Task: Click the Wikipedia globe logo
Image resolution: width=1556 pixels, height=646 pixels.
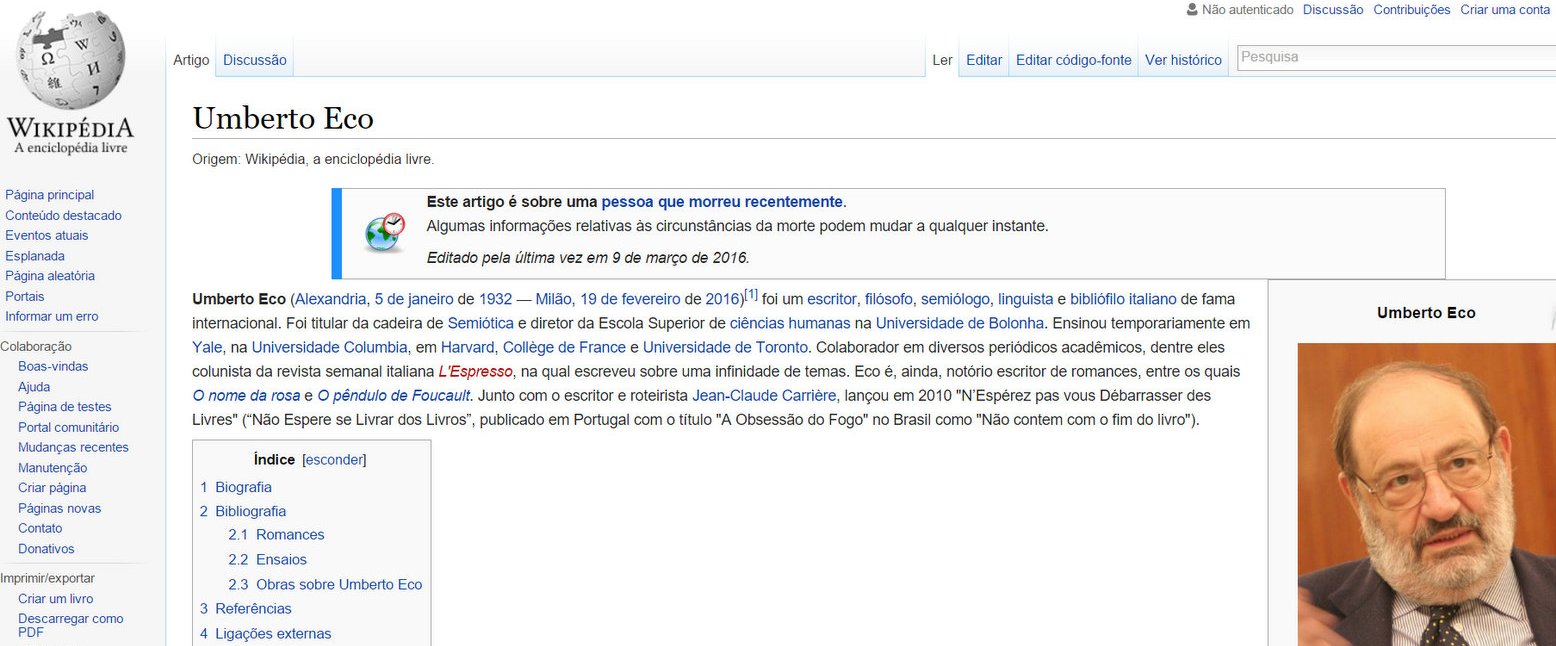Action: pyautogui.click(x=70, y=62)
